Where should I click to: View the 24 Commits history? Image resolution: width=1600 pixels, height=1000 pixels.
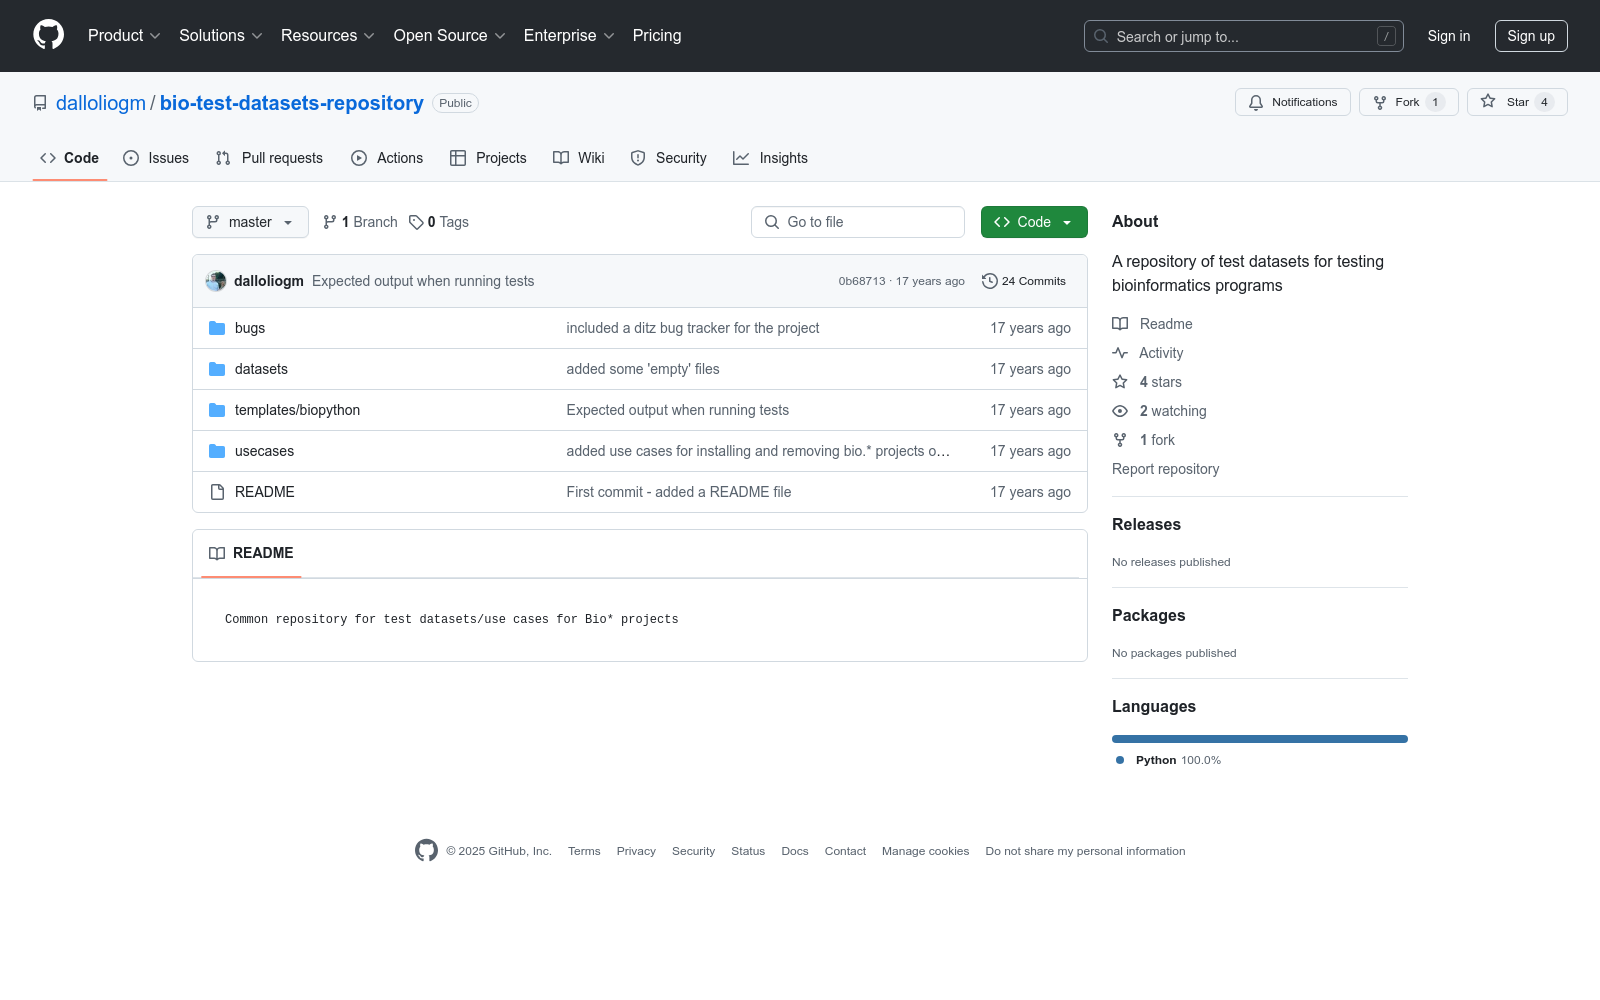[x=1024, y=281]
